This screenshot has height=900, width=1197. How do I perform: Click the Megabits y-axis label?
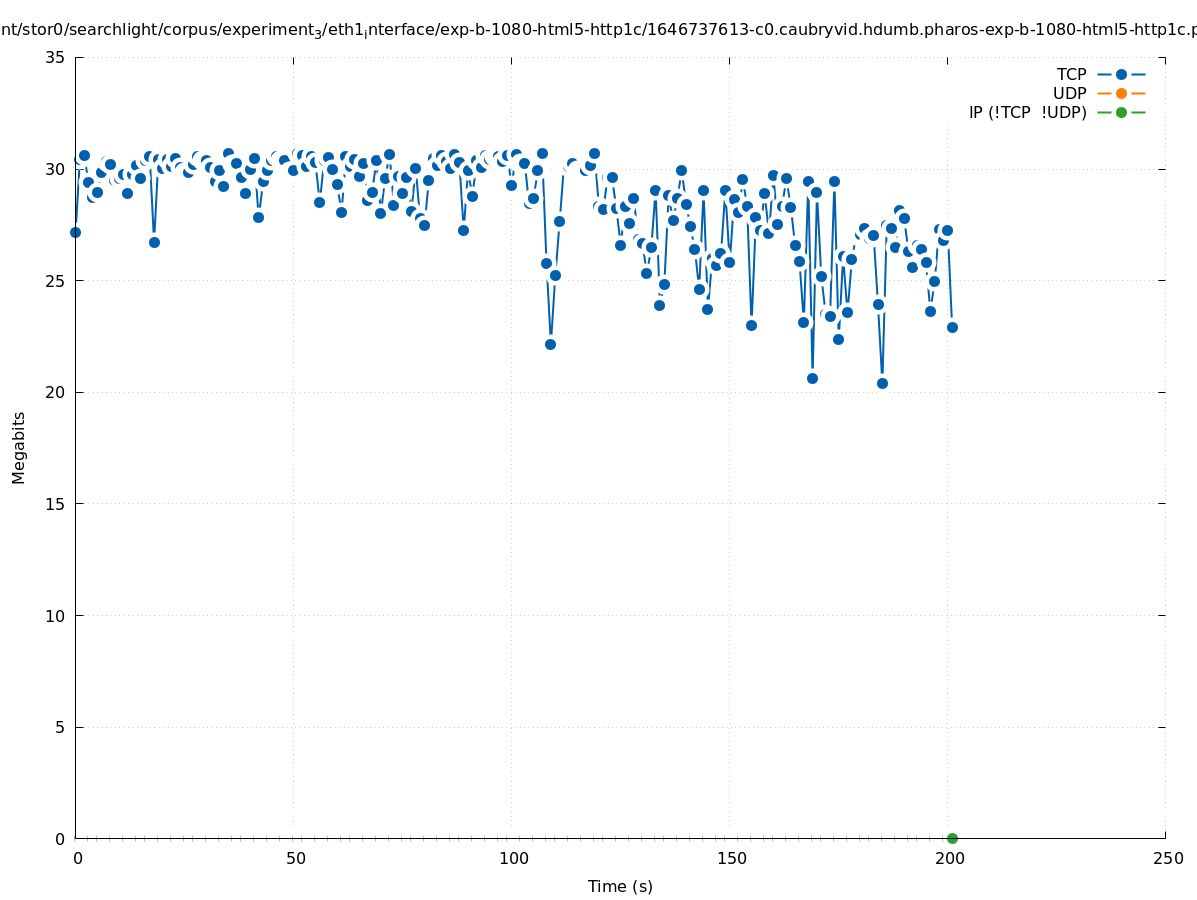point(19,447)
